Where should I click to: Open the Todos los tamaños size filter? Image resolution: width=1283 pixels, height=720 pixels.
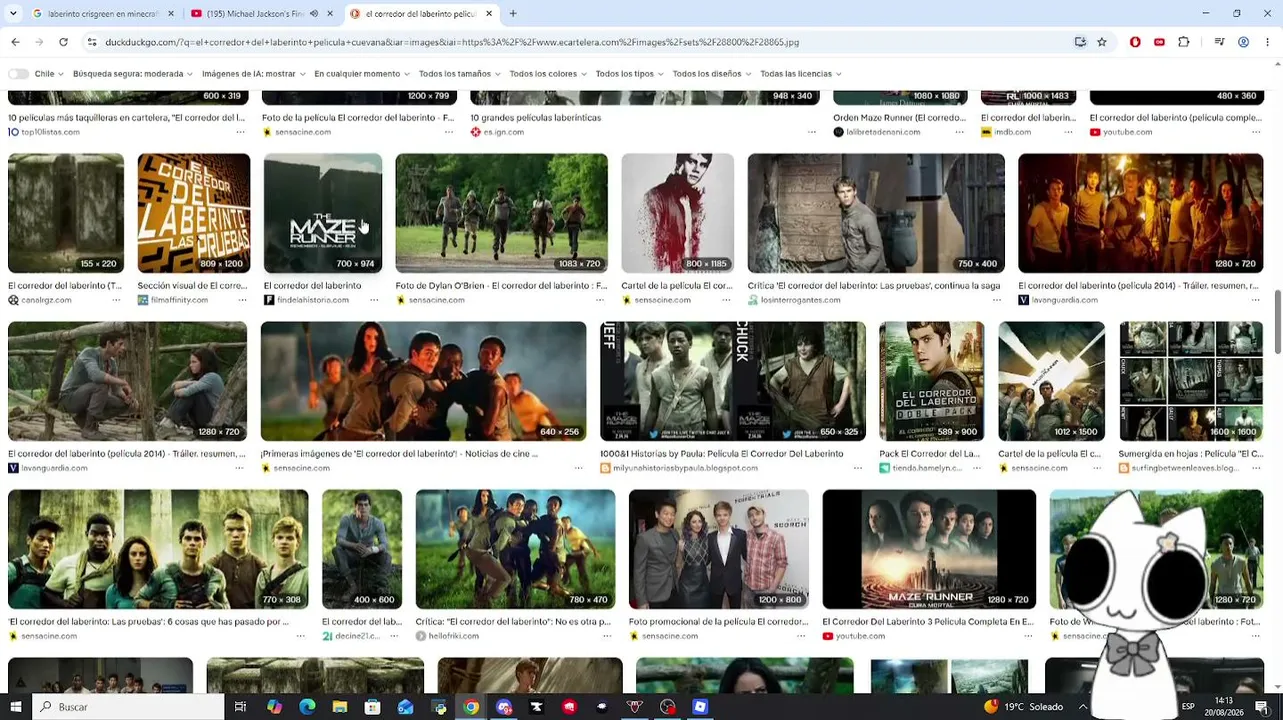pos(459,74)
